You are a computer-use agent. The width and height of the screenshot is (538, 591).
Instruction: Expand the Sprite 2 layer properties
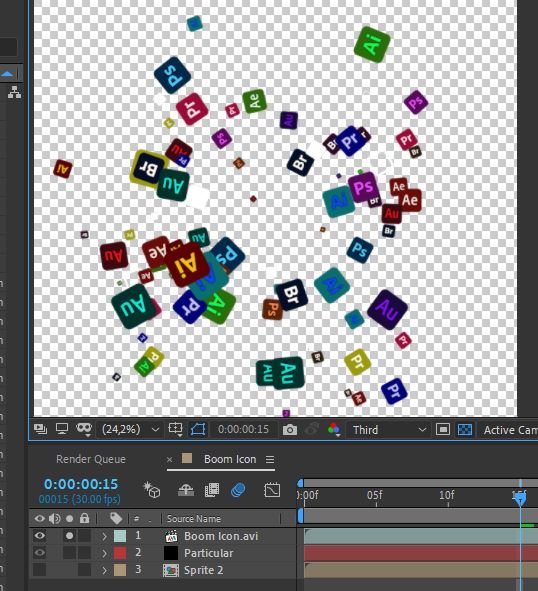click(x=104, y=570)
